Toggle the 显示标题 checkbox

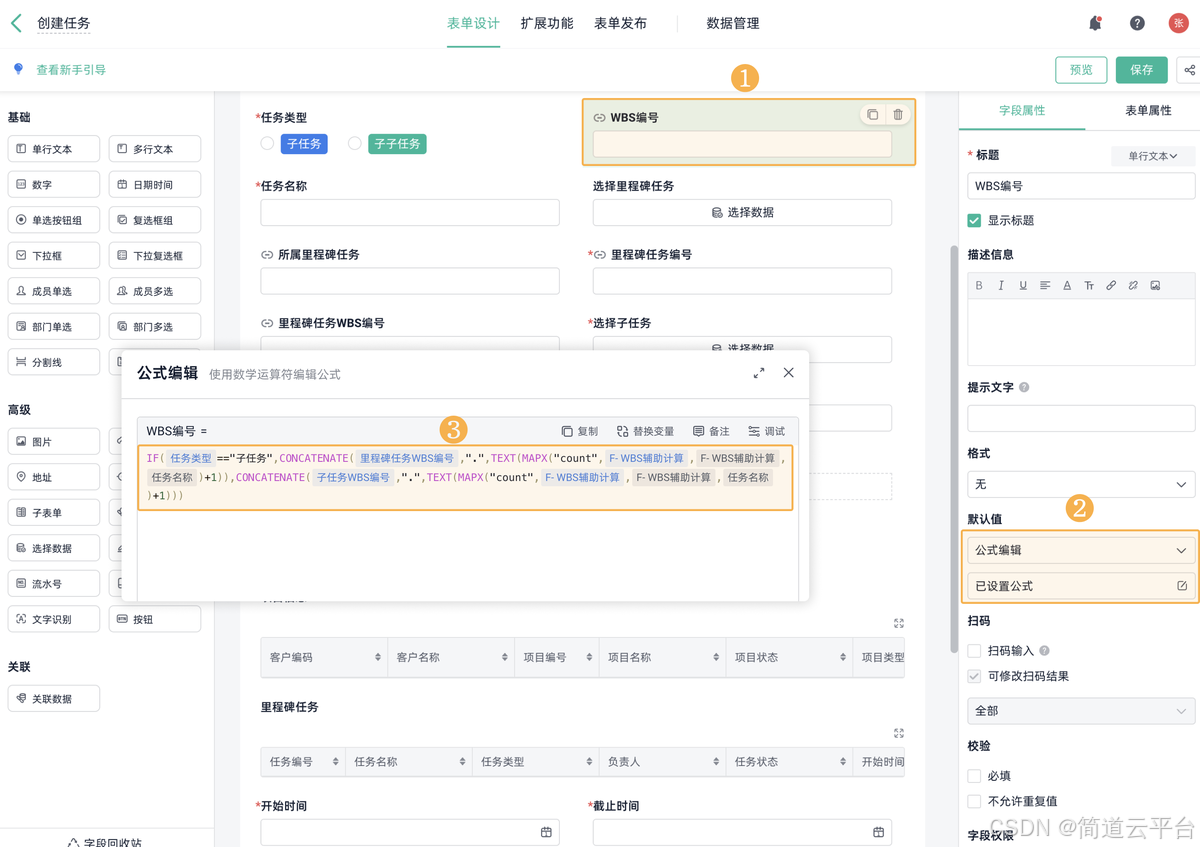(974, 220)
